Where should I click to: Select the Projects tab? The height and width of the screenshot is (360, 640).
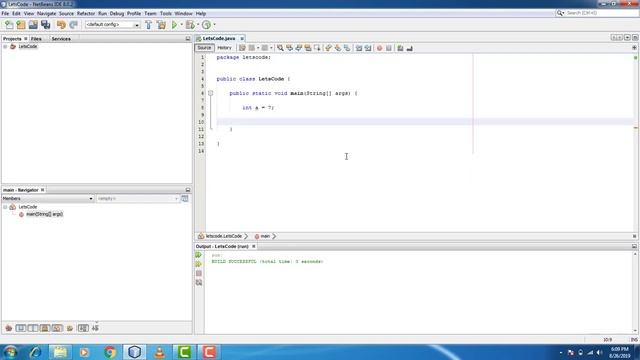[12, 39]
